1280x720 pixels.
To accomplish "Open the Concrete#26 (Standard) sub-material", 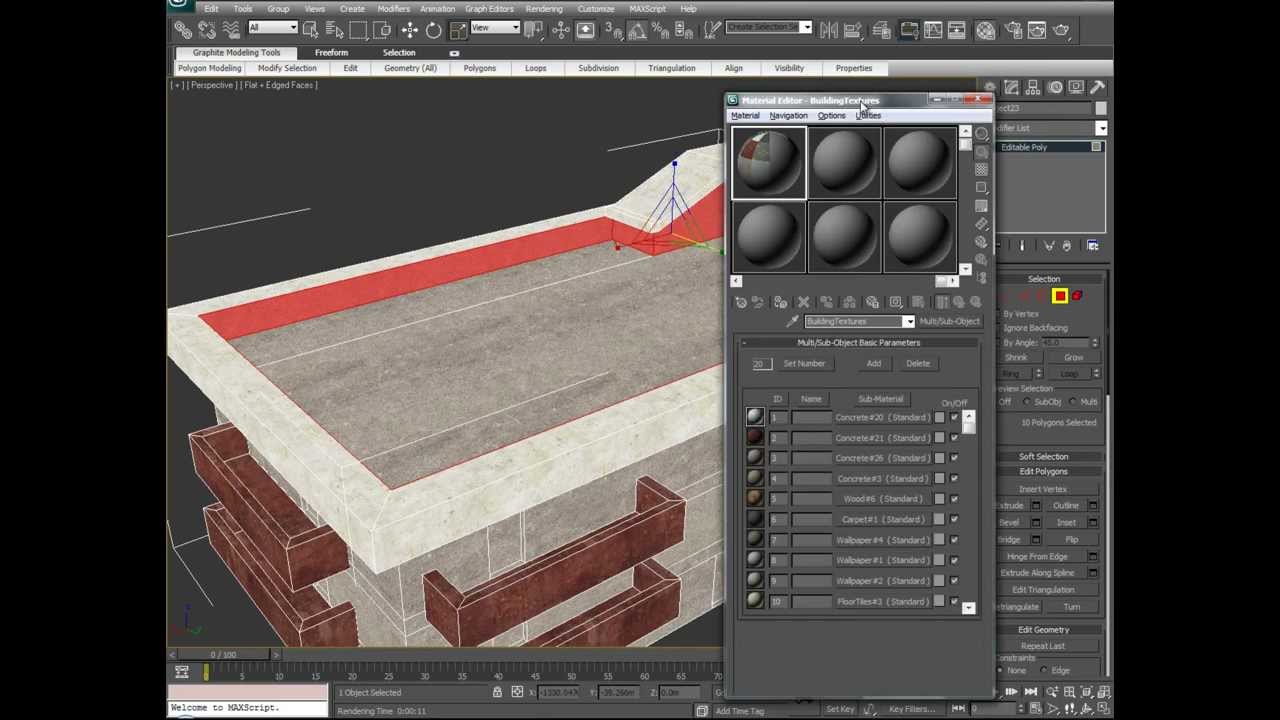I will (881, 458).
